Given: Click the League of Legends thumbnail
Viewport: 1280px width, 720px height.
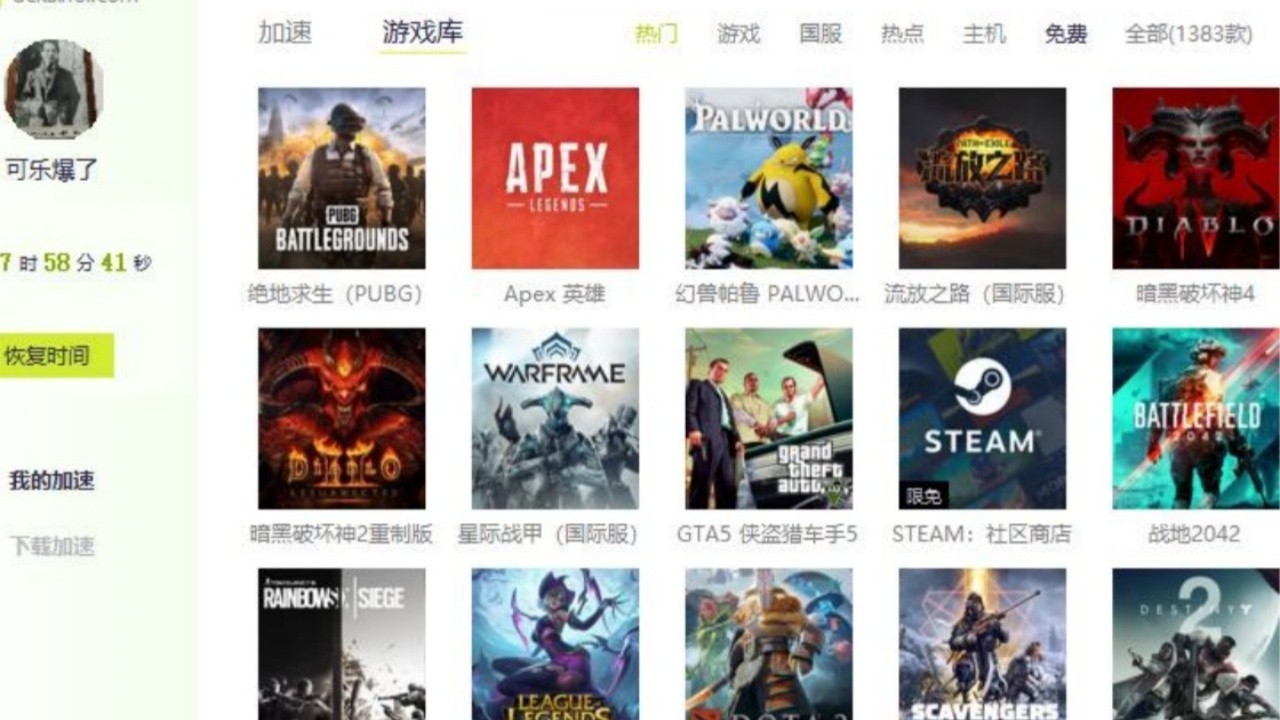Looking at the screenshot, I should [555, 643].
